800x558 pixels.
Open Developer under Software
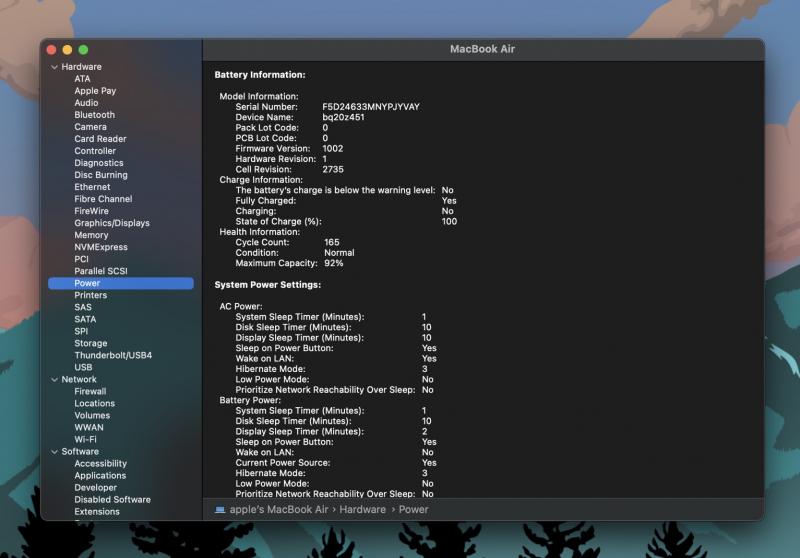click(95, 488)
